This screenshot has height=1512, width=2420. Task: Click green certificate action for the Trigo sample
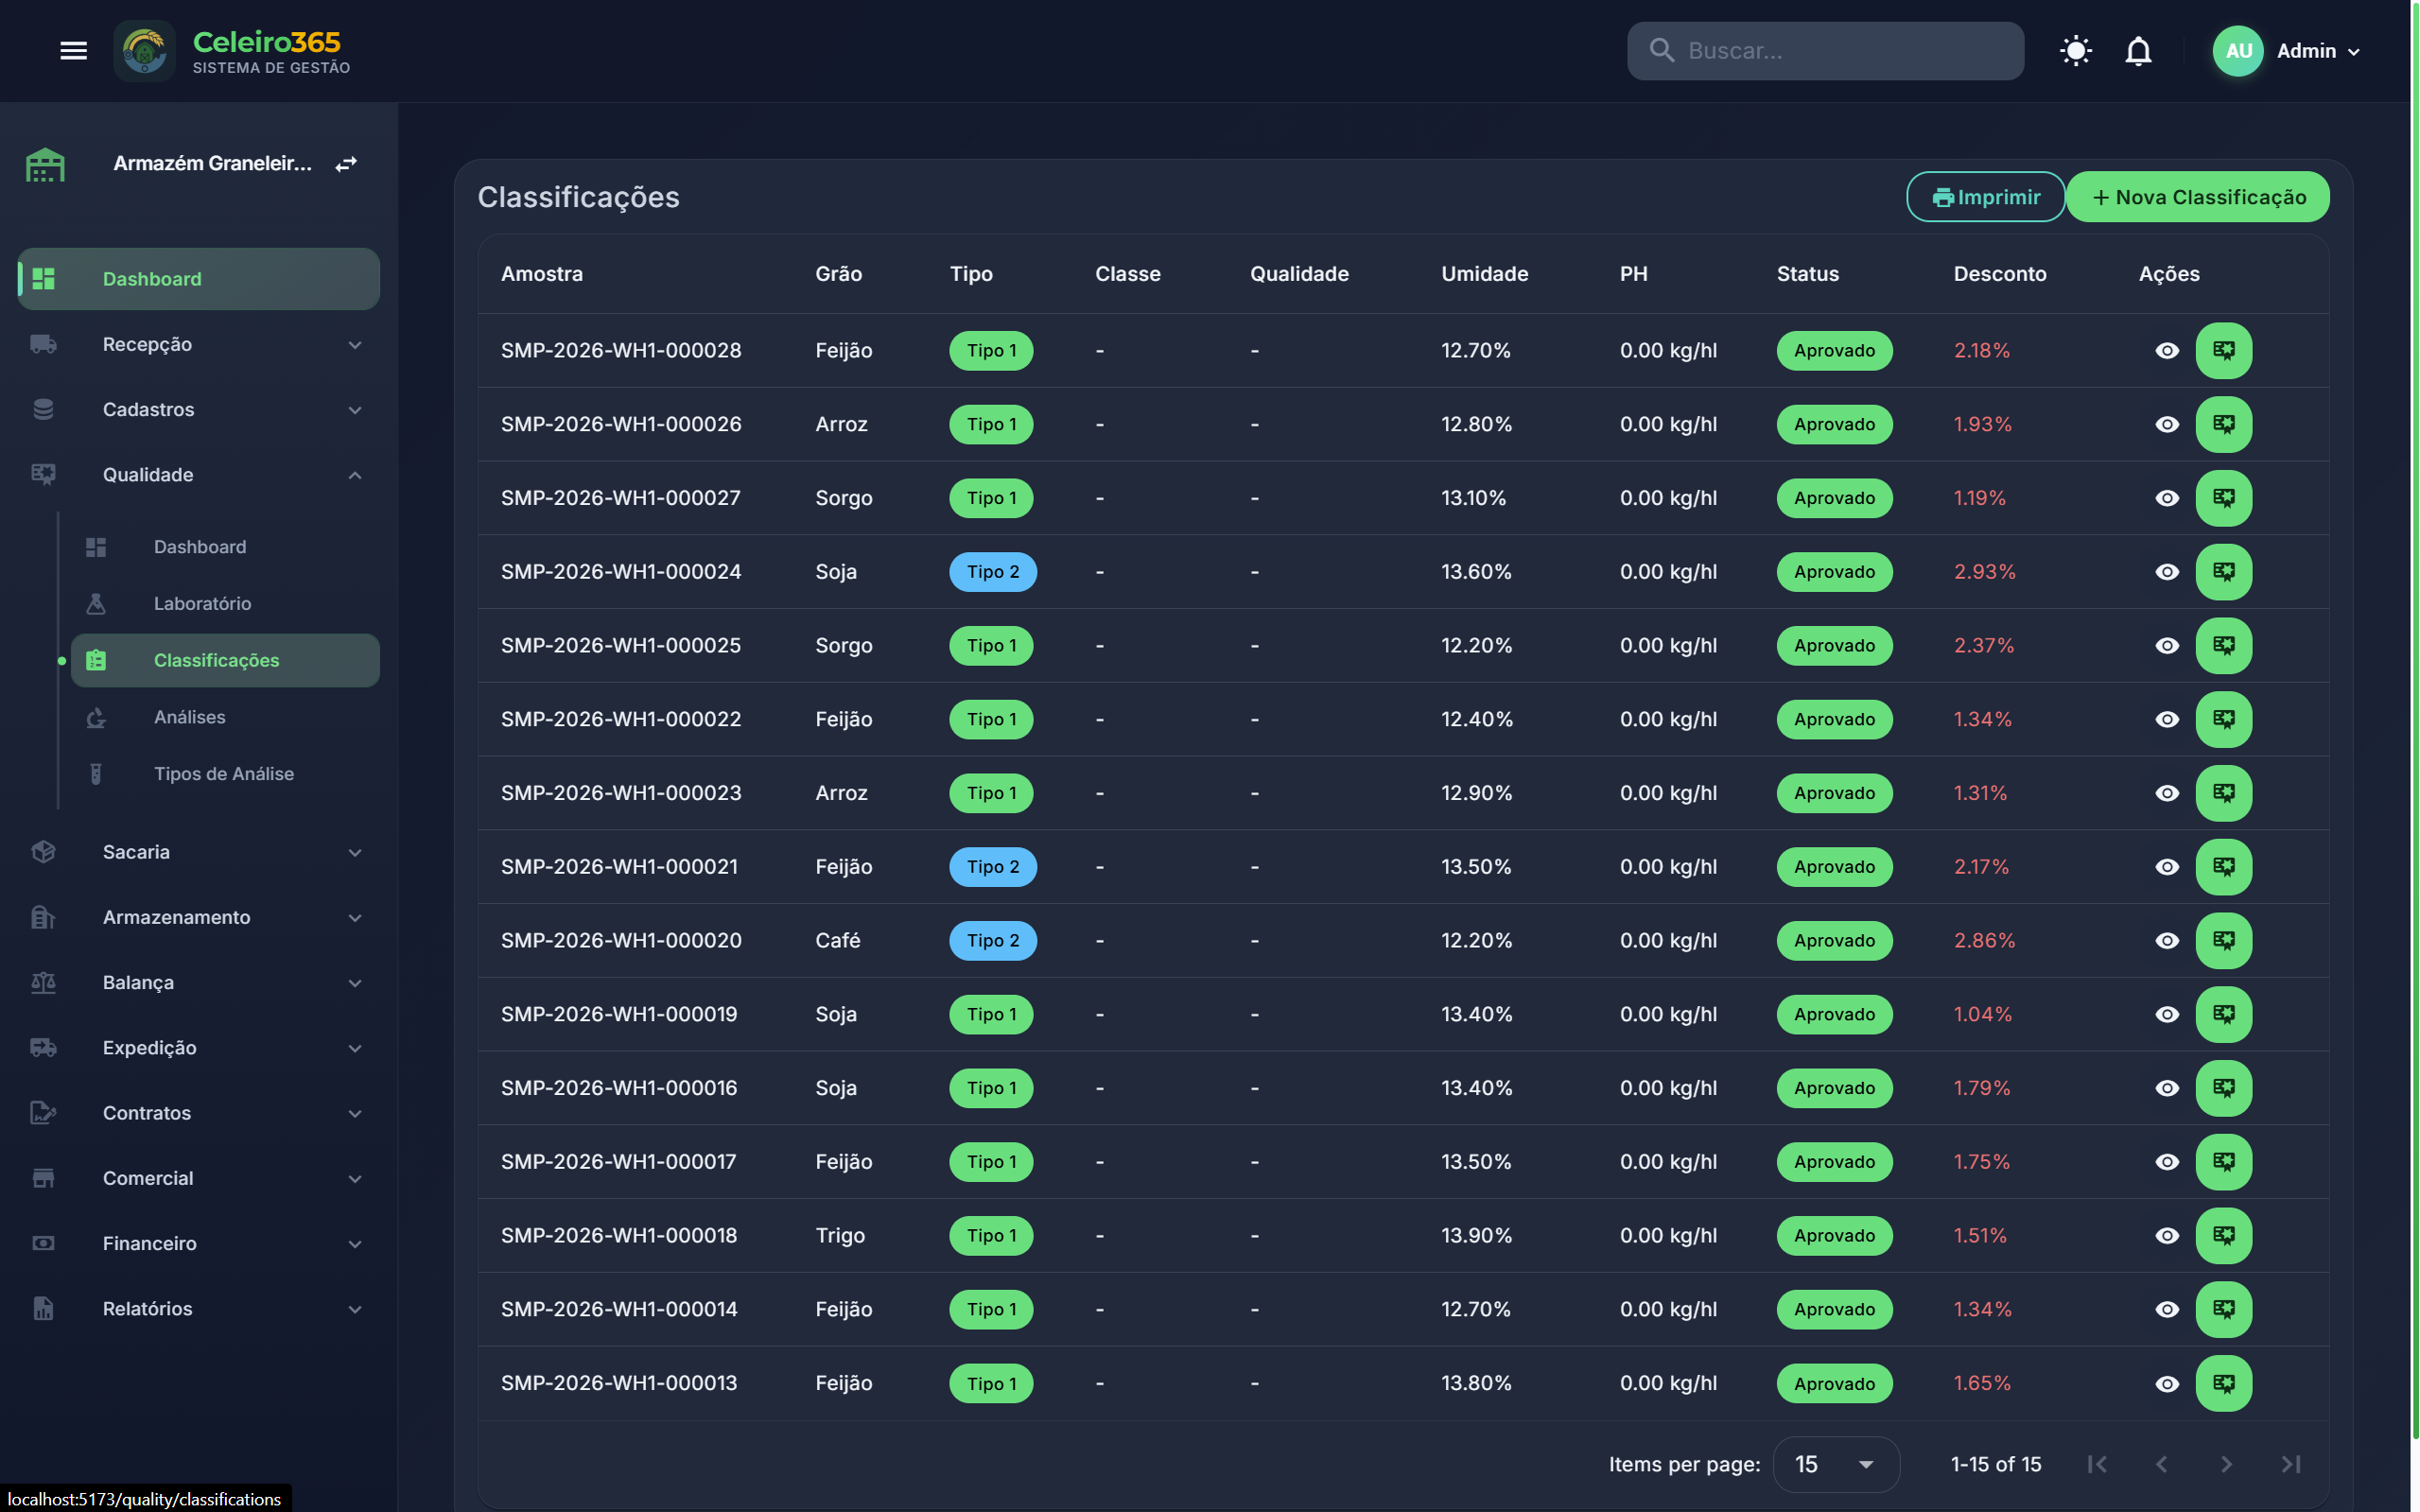(x=2223, y=1236)
